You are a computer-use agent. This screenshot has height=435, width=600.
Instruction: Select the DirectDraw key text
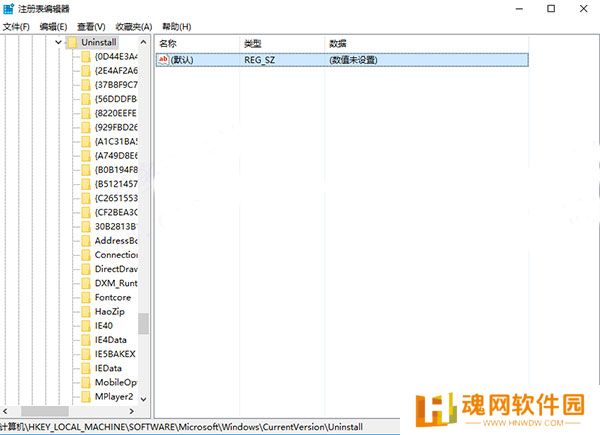(116, 269)
